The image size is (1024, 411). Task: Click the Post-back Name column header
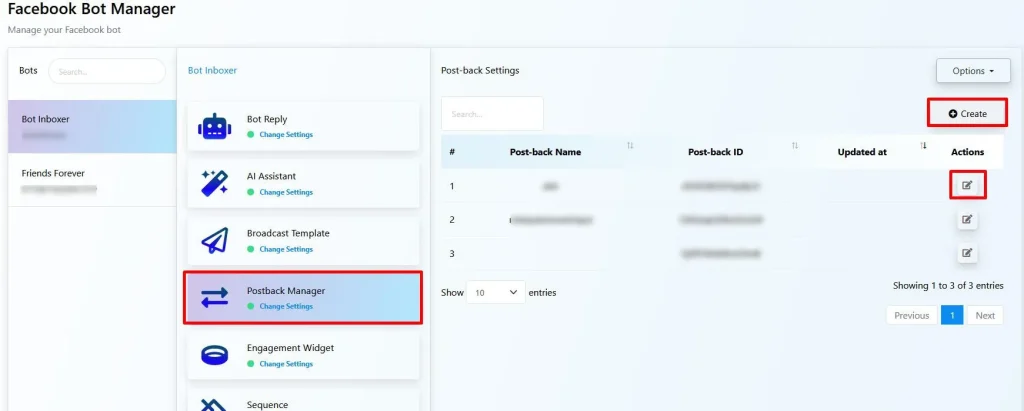click(545, 152)
